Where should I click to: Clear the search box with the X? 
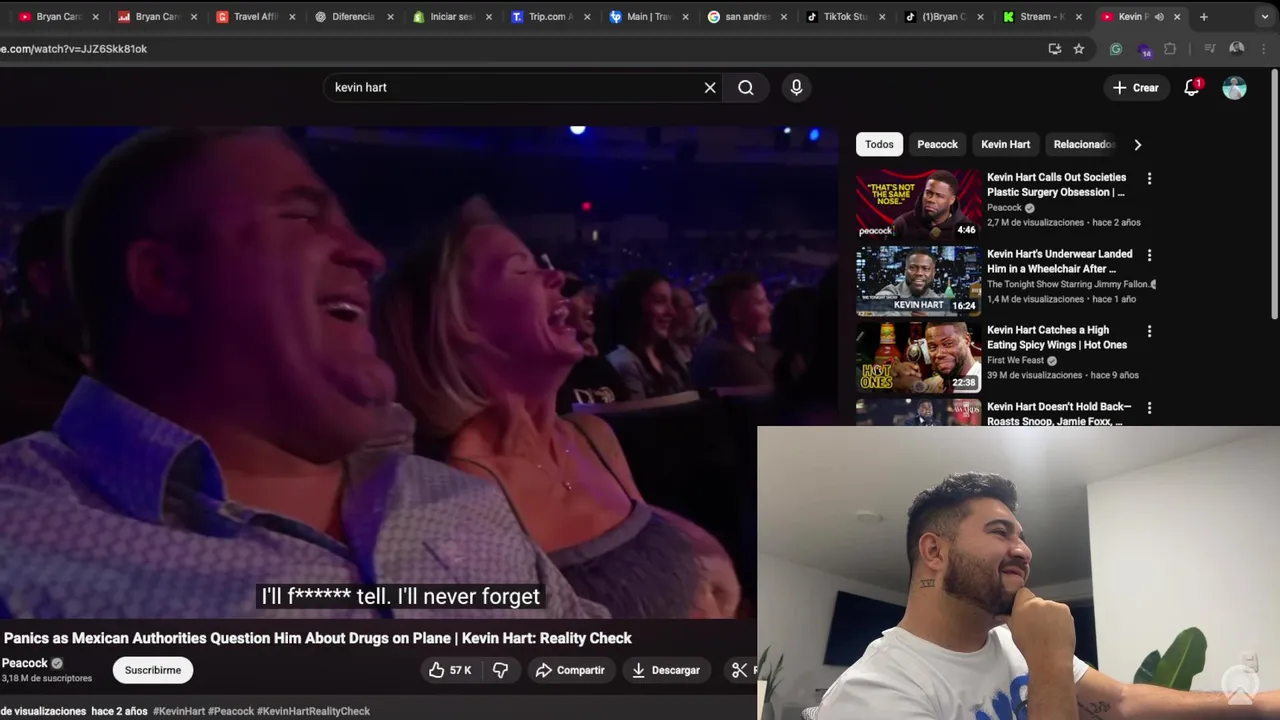tap(710, 88)
